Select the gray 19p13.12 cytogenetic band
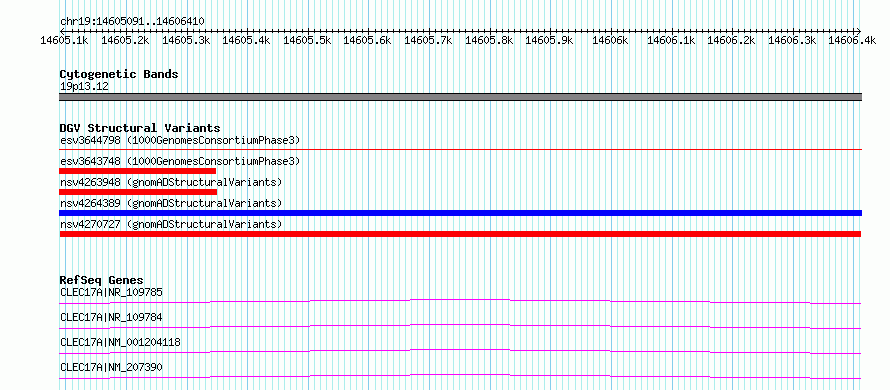This screenshot has width=890, height=390. pos(461,97)
